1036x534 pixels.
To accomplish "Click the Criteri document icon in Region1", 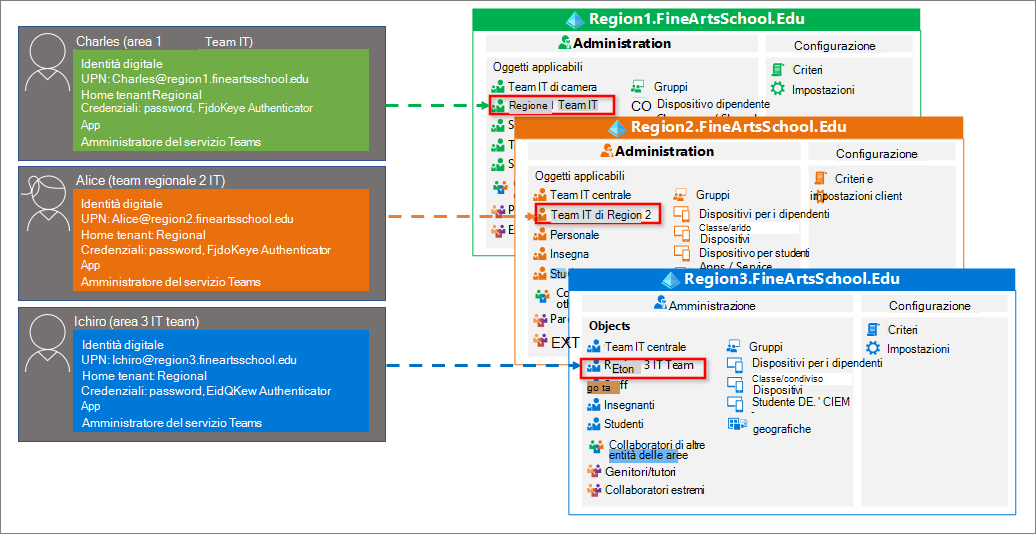I will [x=778, y=69].
